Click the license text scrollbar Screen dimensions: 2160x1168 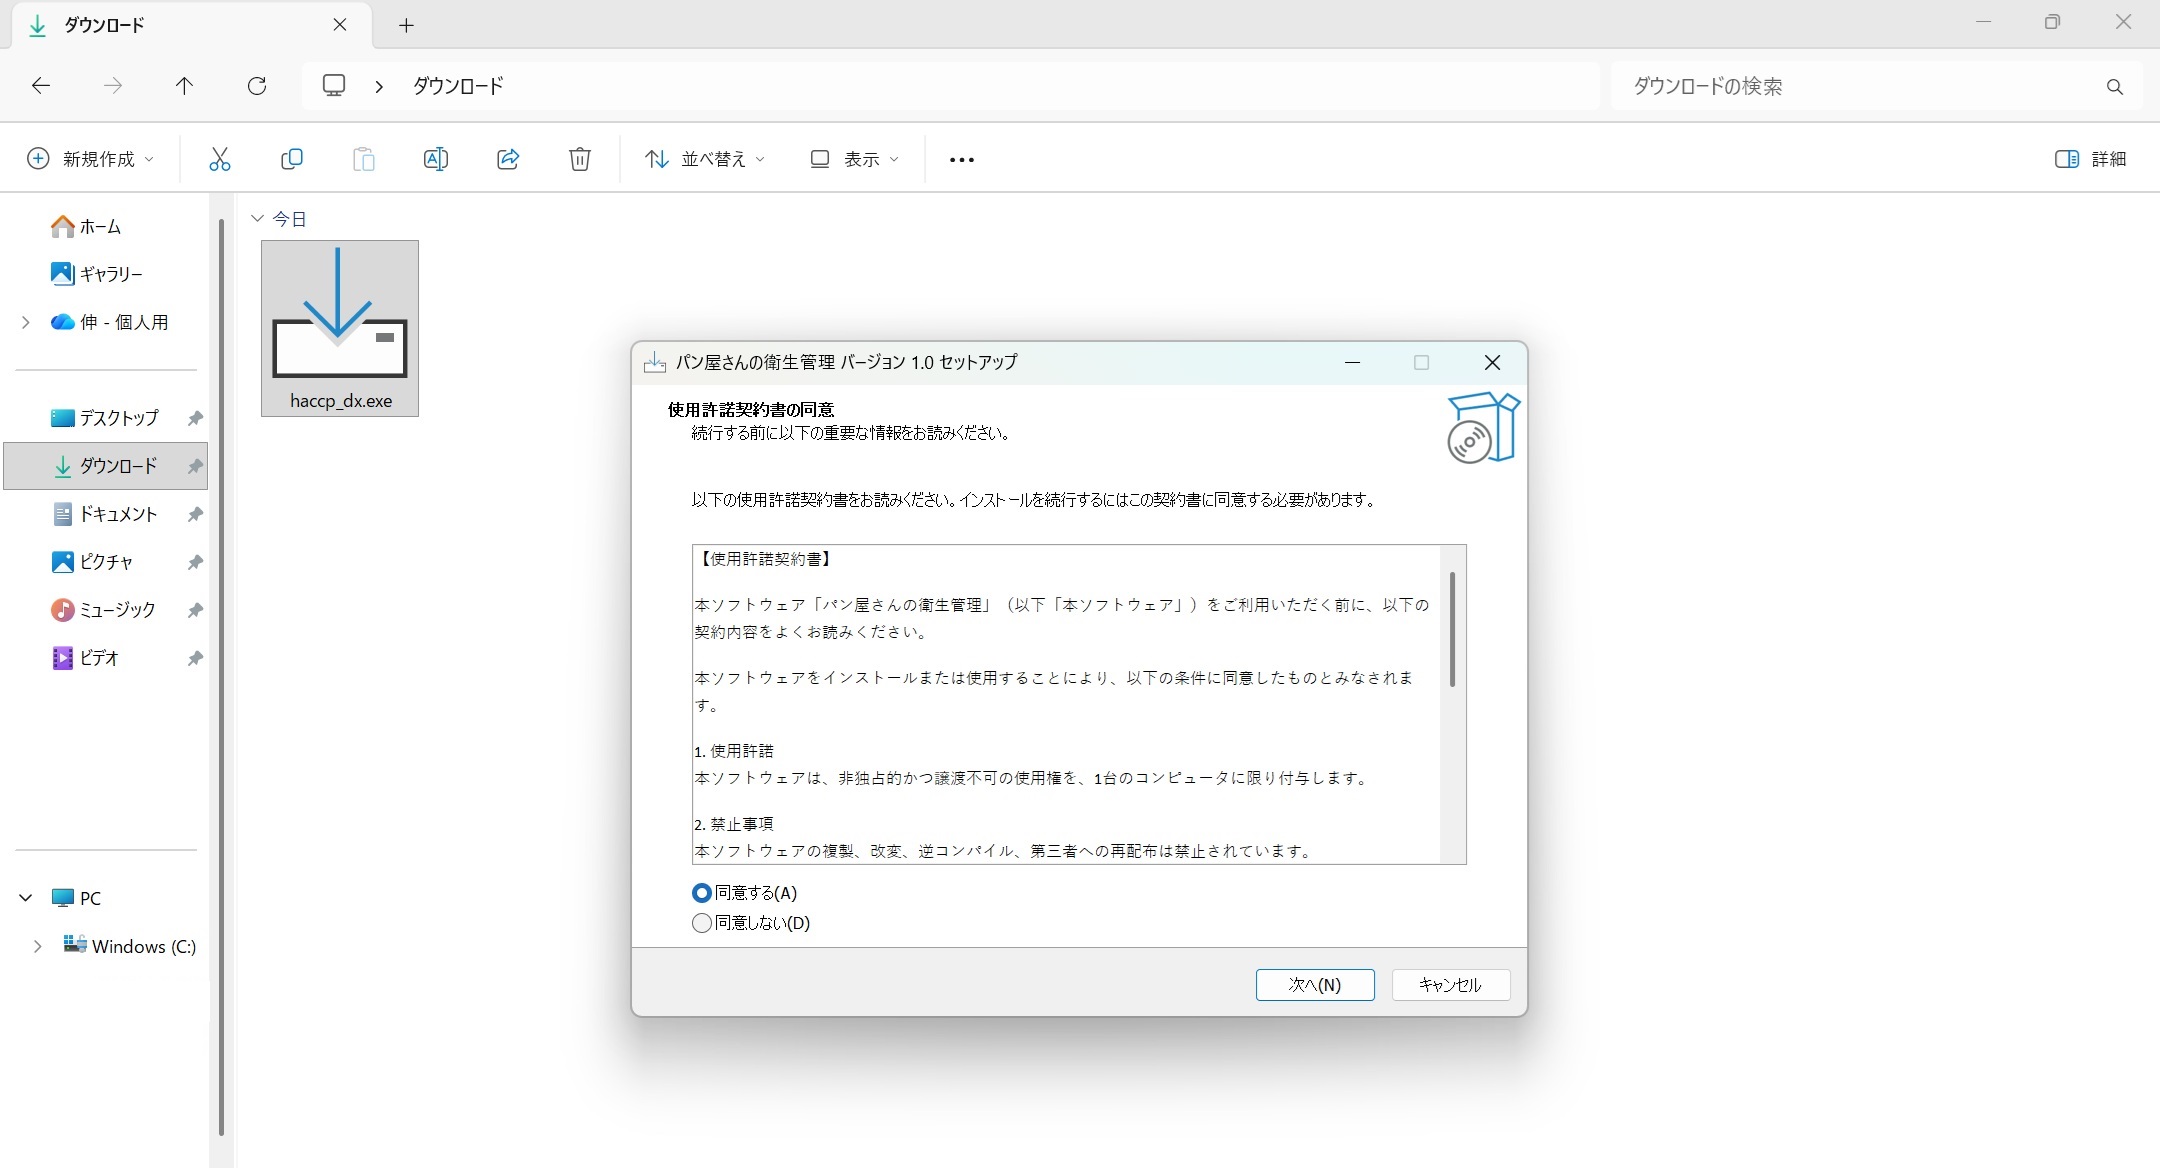(x=1452, y=630)
